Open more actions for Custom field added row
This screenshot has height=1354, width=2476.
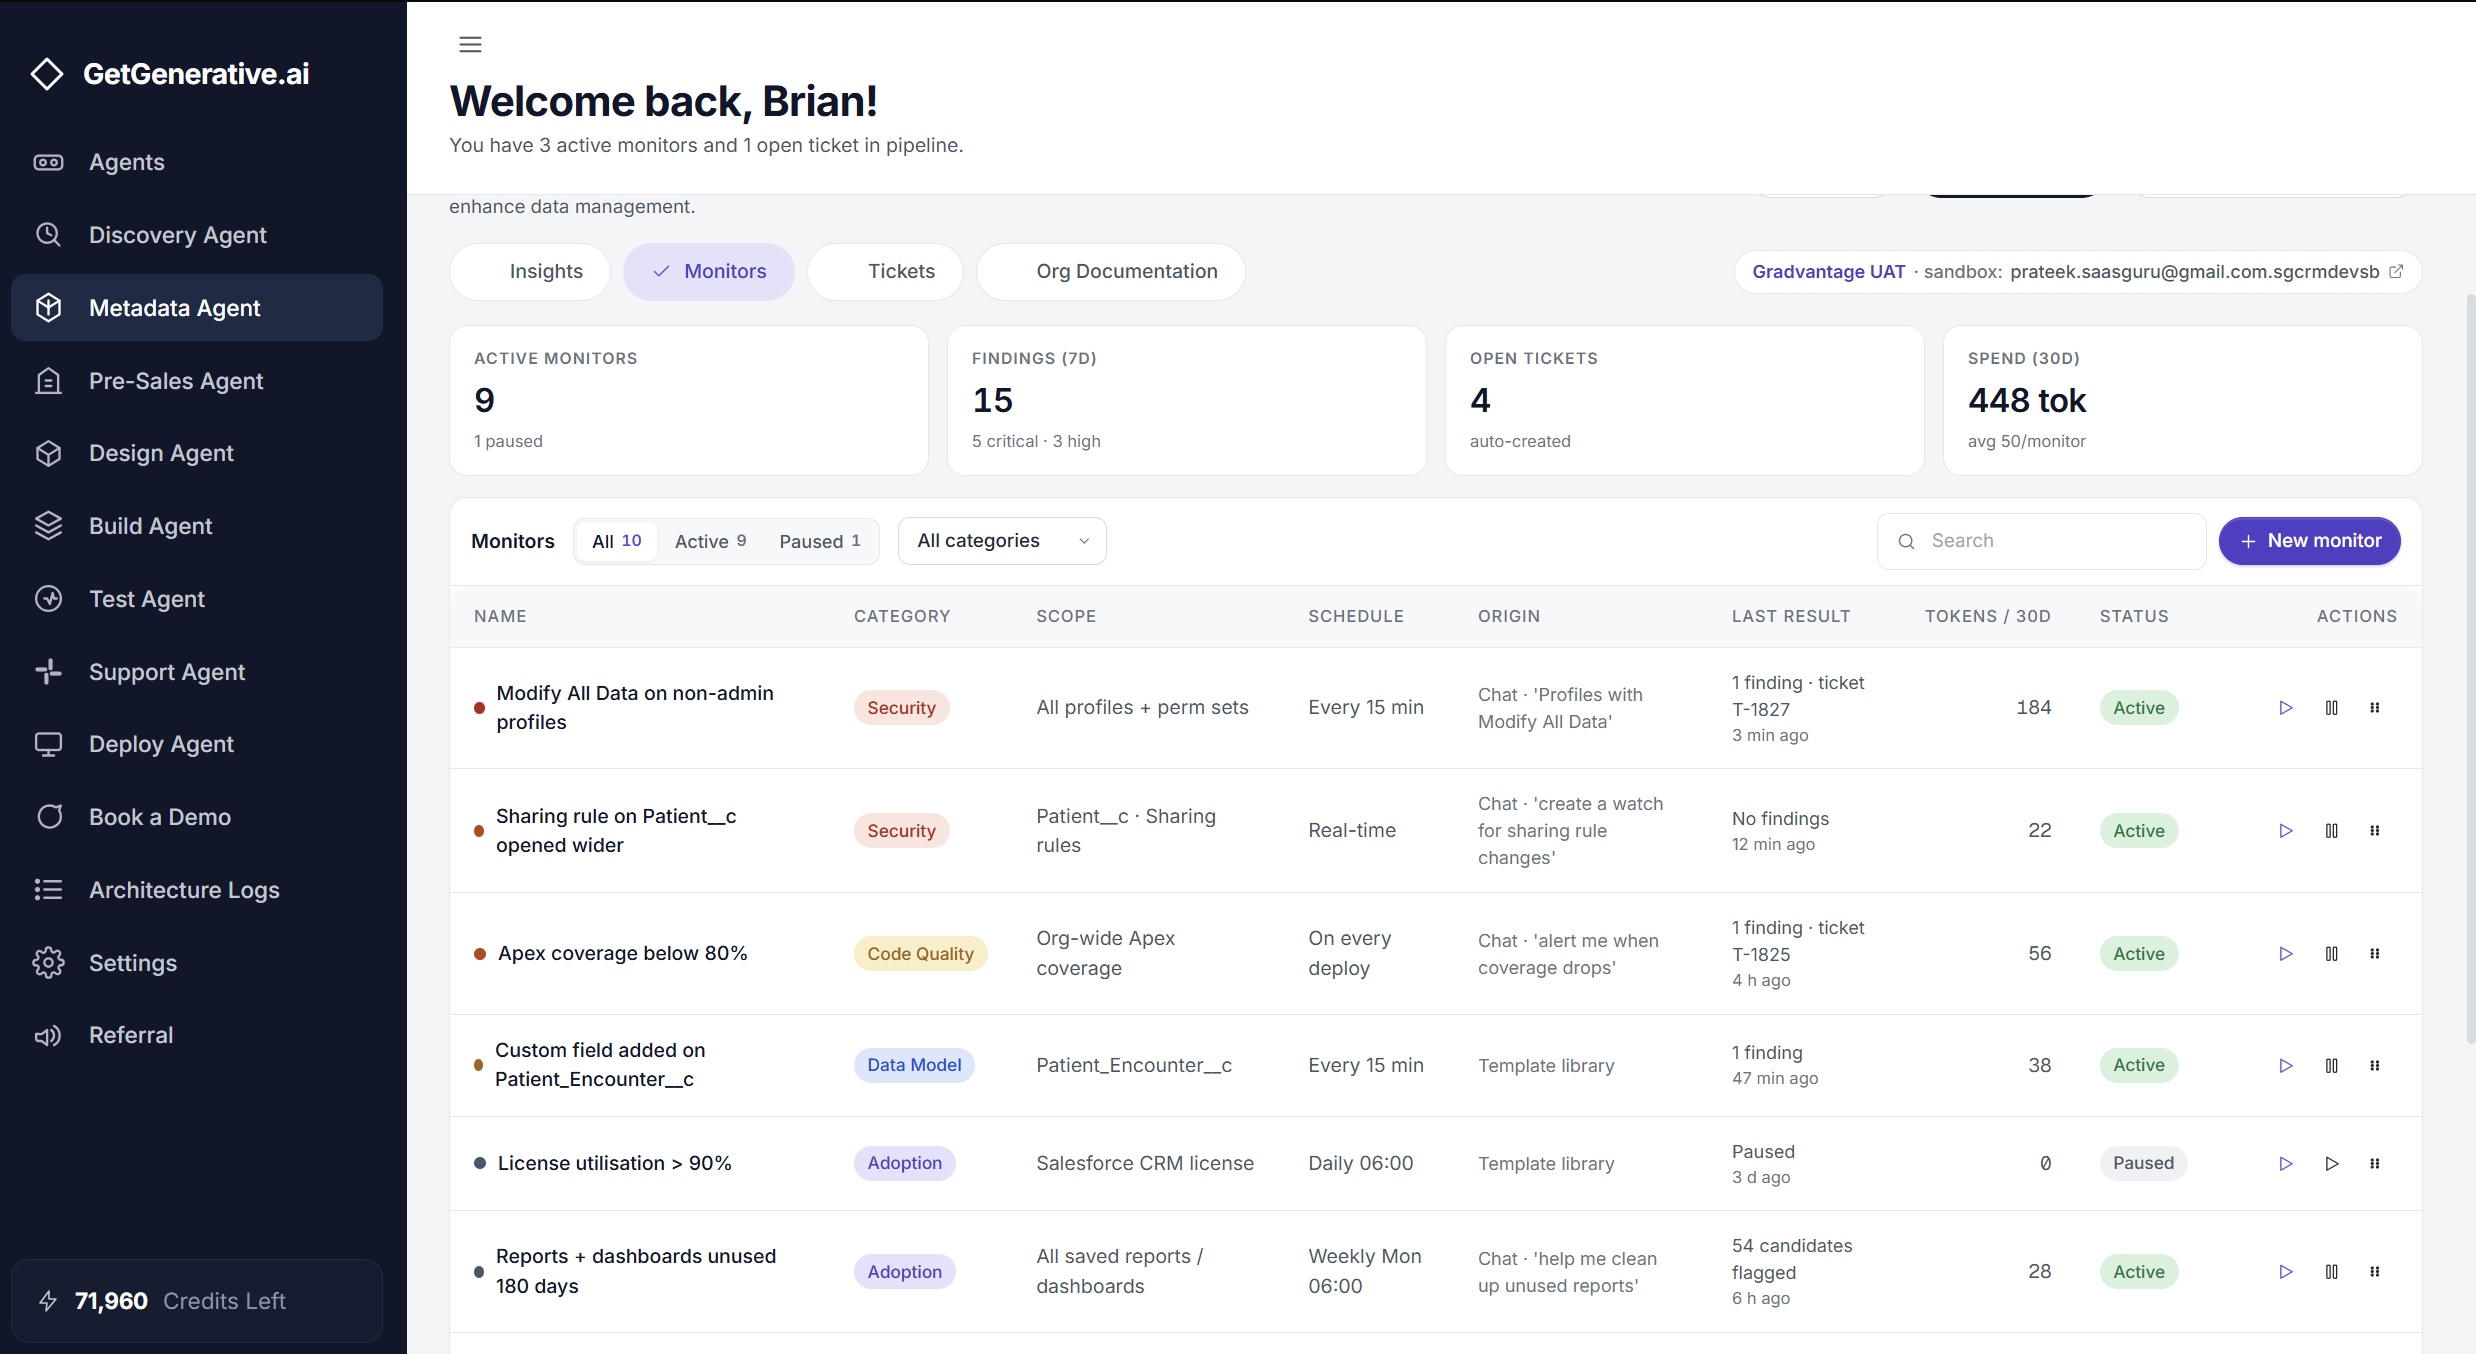pos(2375,1066)
